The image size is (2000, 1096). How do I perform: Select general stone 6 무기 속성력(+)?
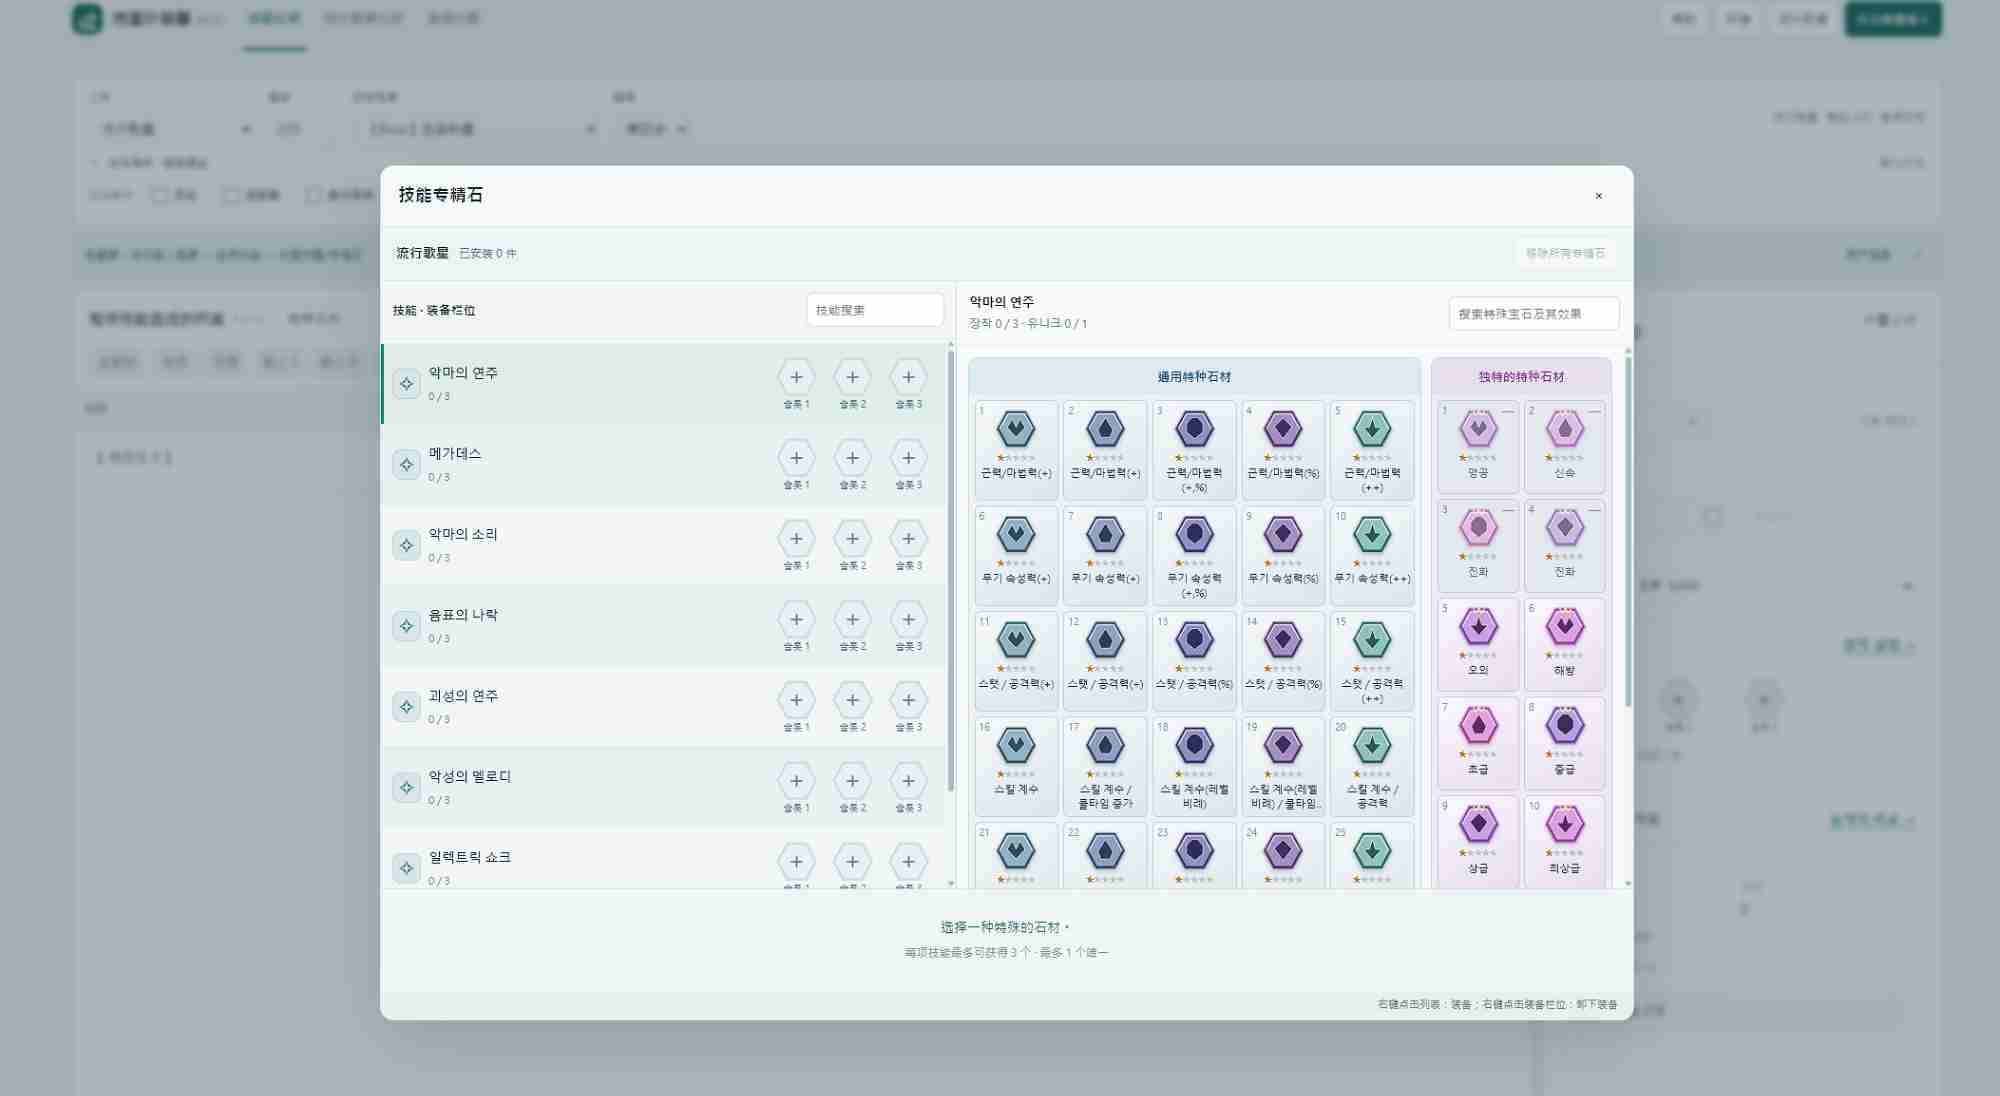pos(1016,555)
